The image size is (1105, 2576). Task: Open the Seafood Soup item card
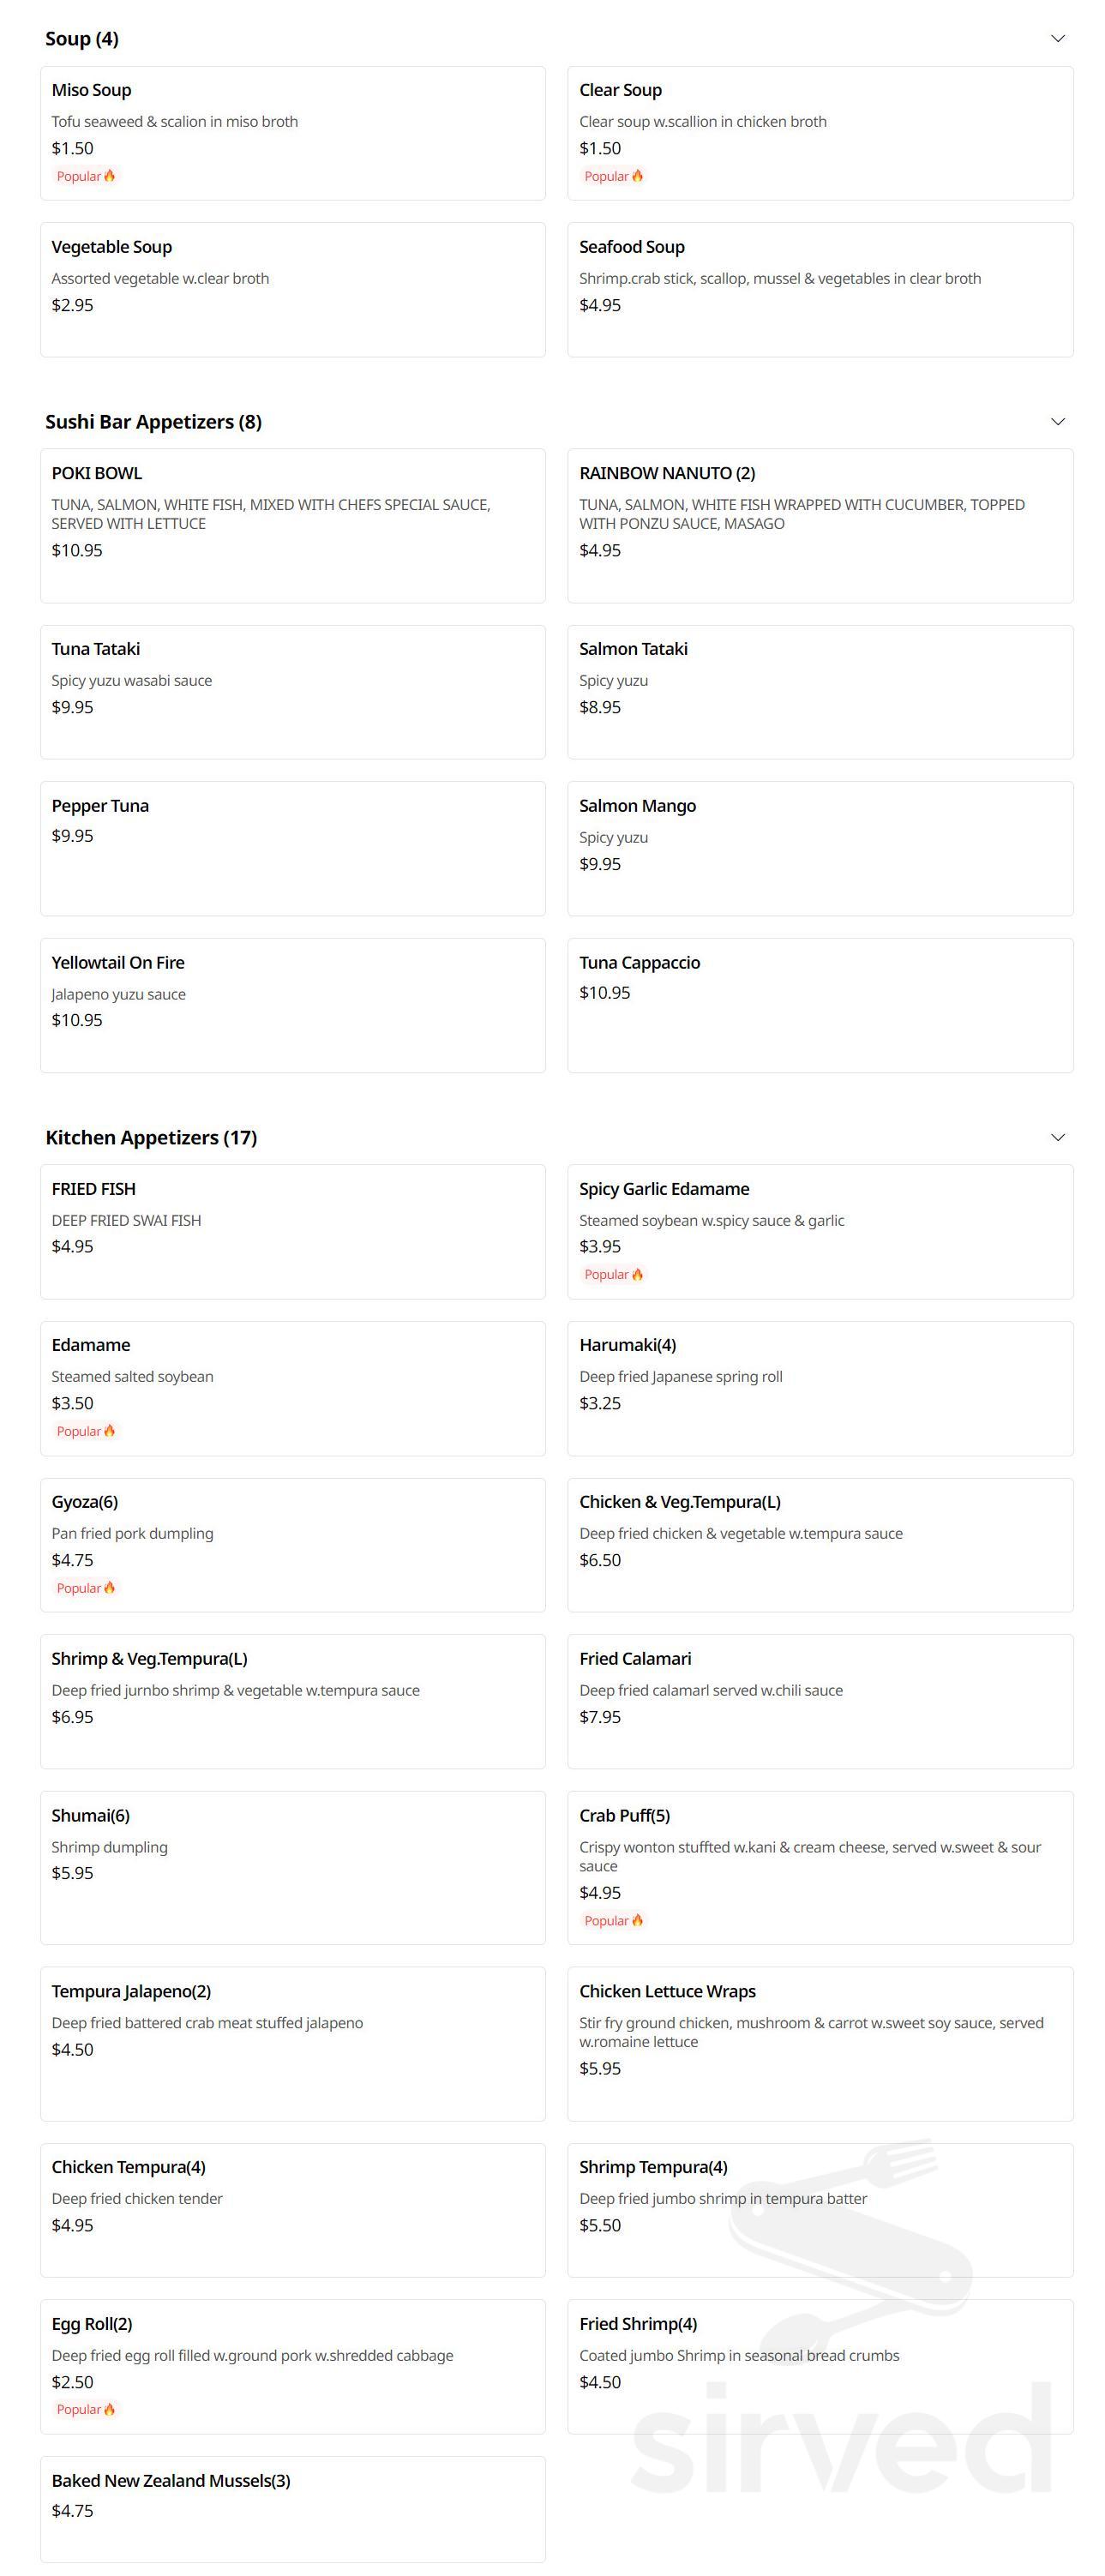tap(819, 290)
